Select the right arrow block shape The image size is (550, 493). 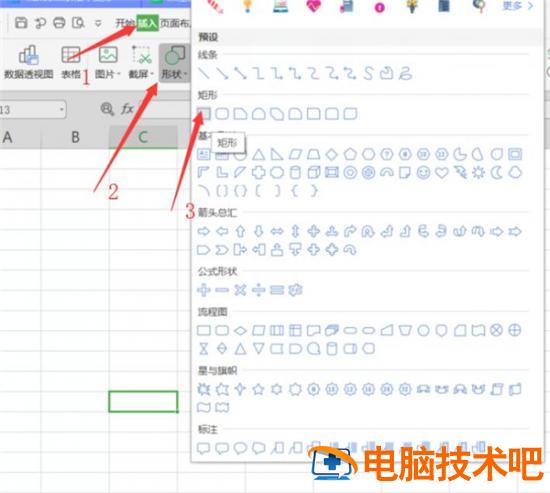tap(204, 231)
